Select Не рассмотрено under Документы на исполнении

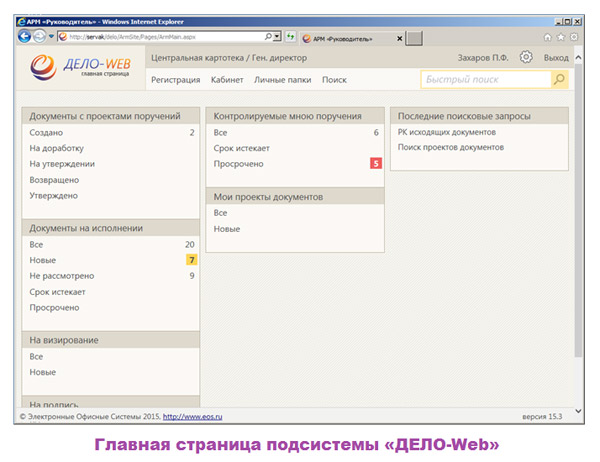(x=62, y=276)
